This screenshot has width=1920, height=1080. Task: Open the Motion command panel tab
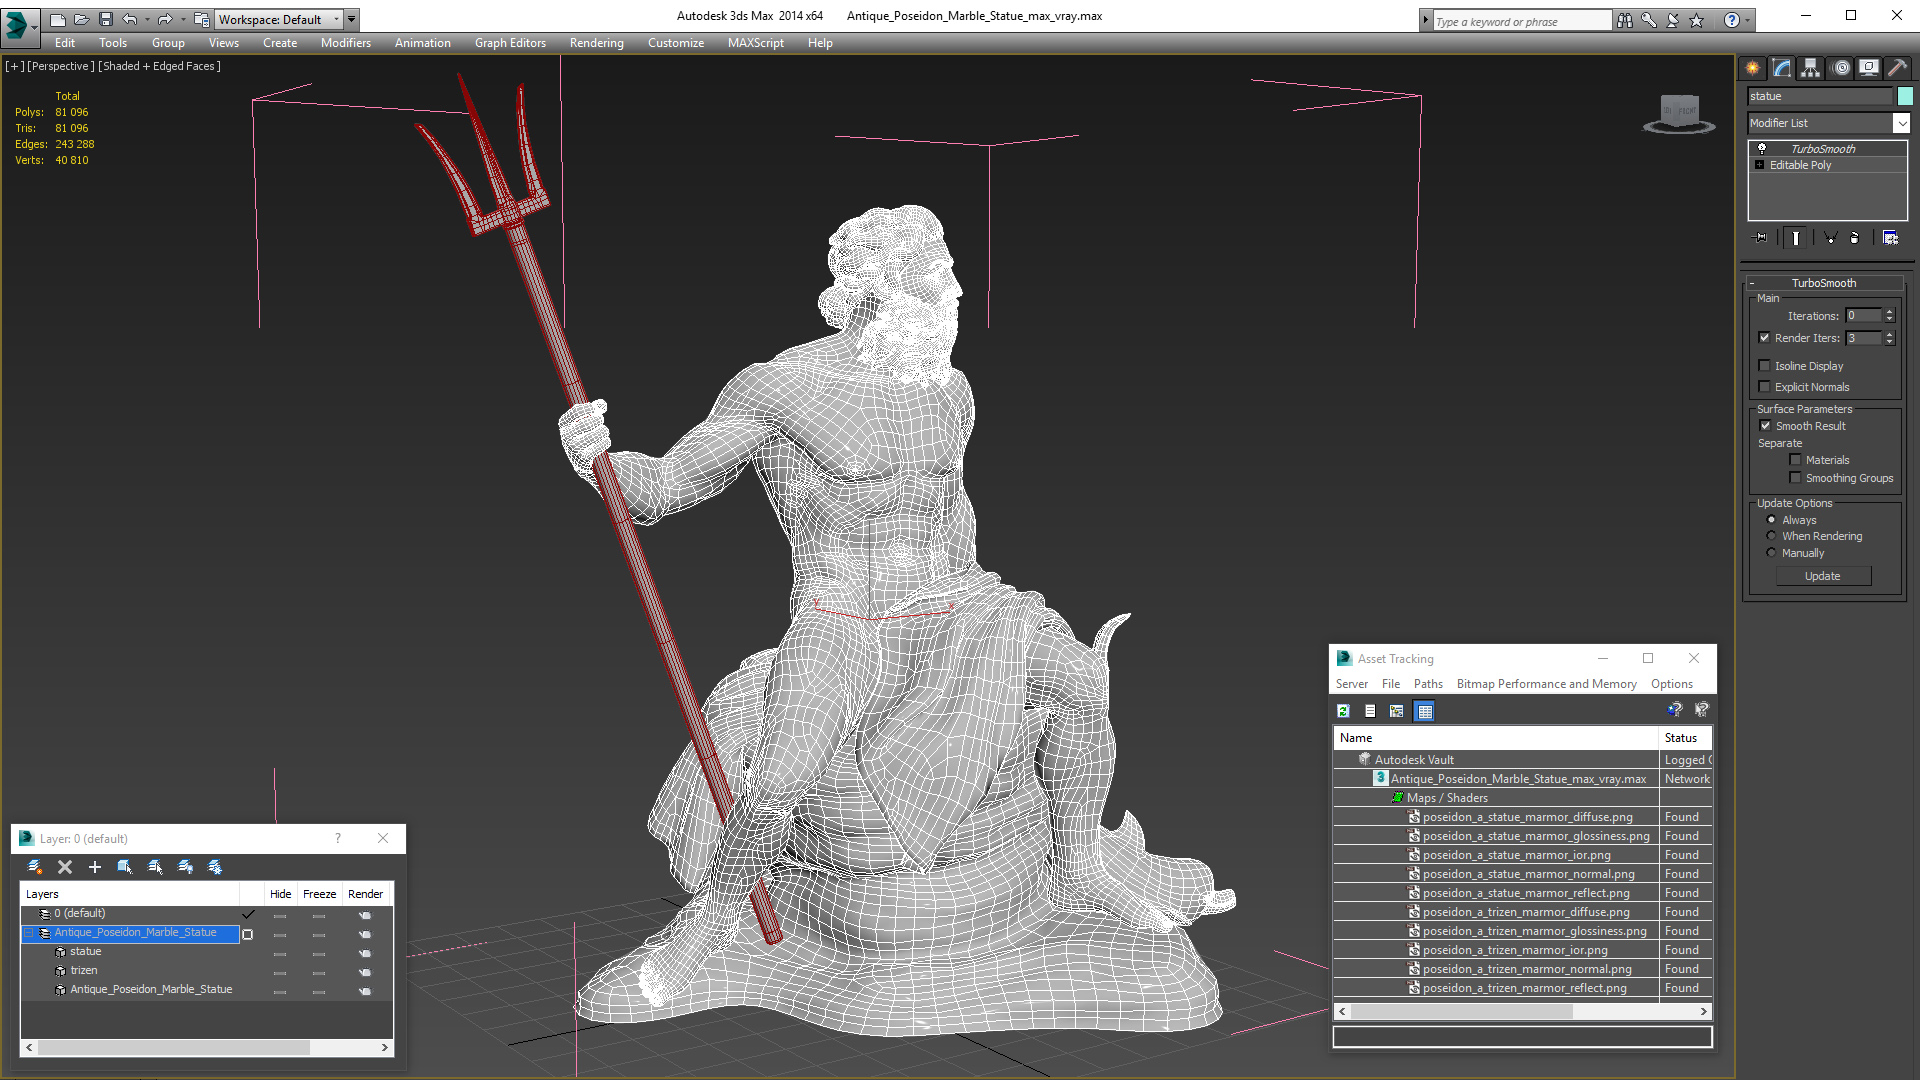coord(1840,68)
